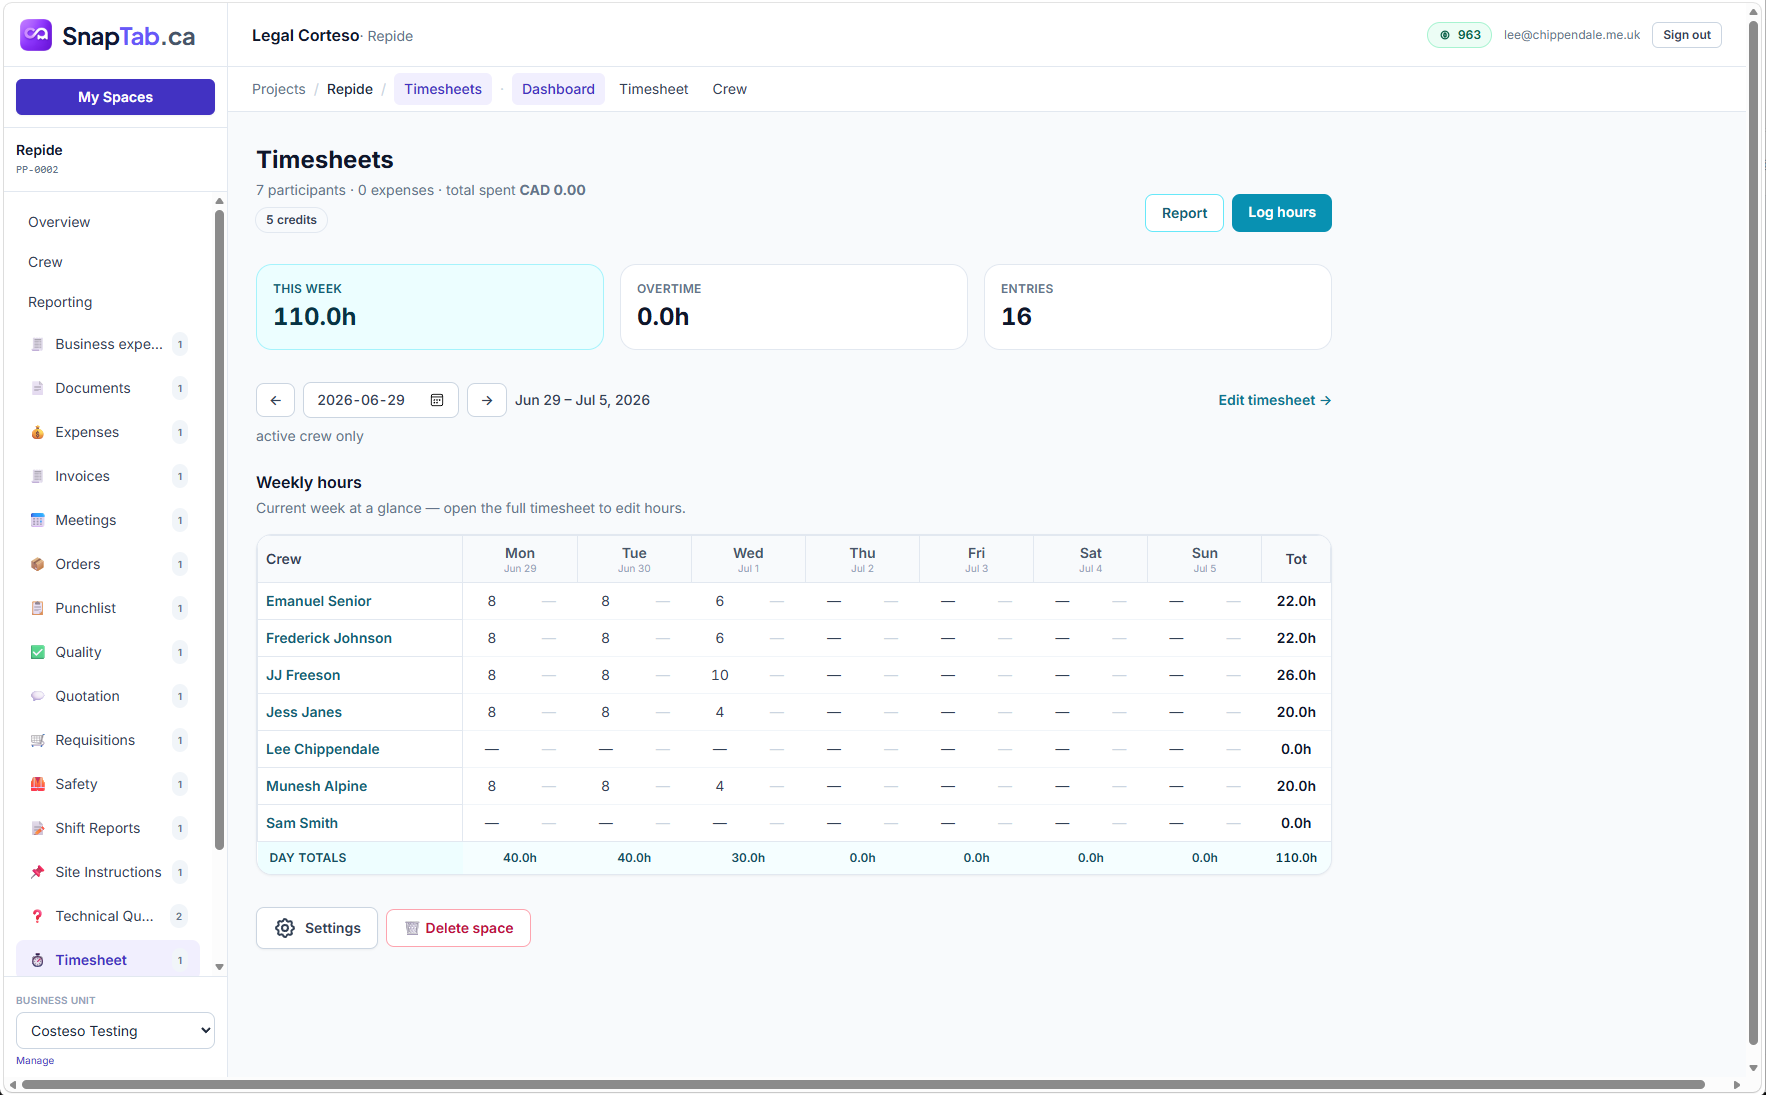Switch to the Crew tab
The height and width of the screenshot is (1095, 1766).
click(x=730, y=89)
